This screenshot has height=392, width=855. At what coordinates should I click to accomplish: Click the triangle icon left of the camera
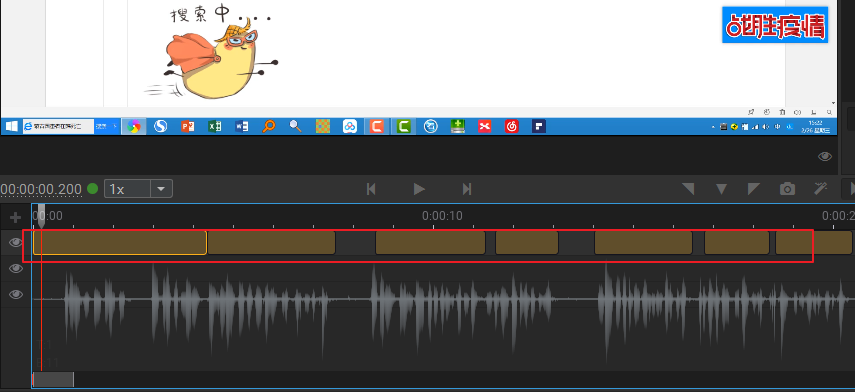[754, 189]
